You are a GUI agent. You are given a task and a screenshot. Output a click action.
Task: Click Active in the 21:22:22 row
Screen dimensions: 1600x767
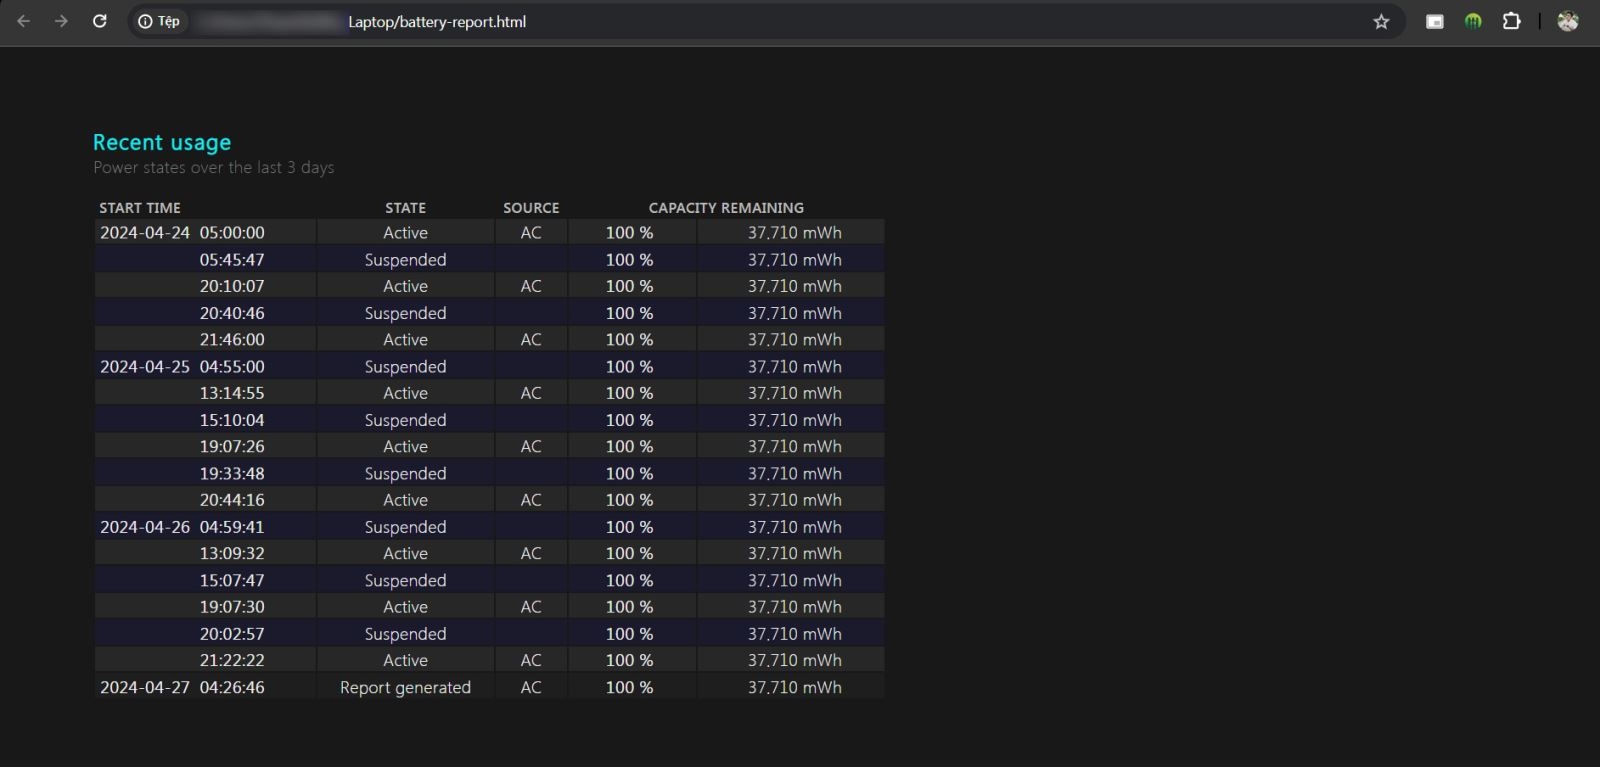[405, 660]
